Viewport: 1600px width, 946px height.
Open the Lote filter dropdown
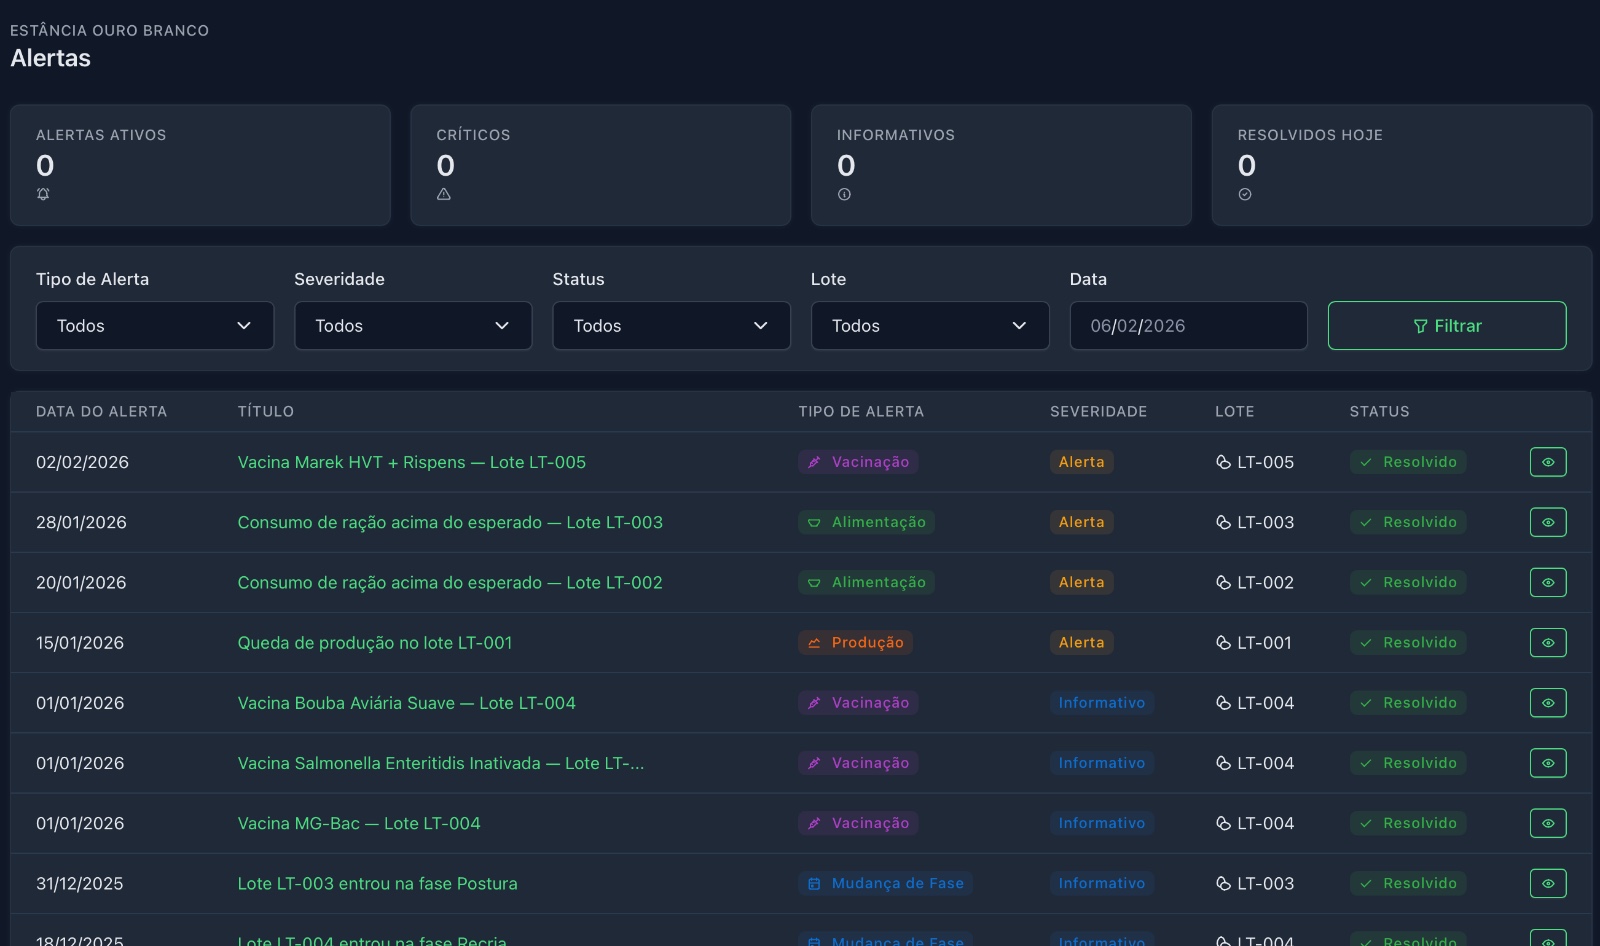pos(929,326)
